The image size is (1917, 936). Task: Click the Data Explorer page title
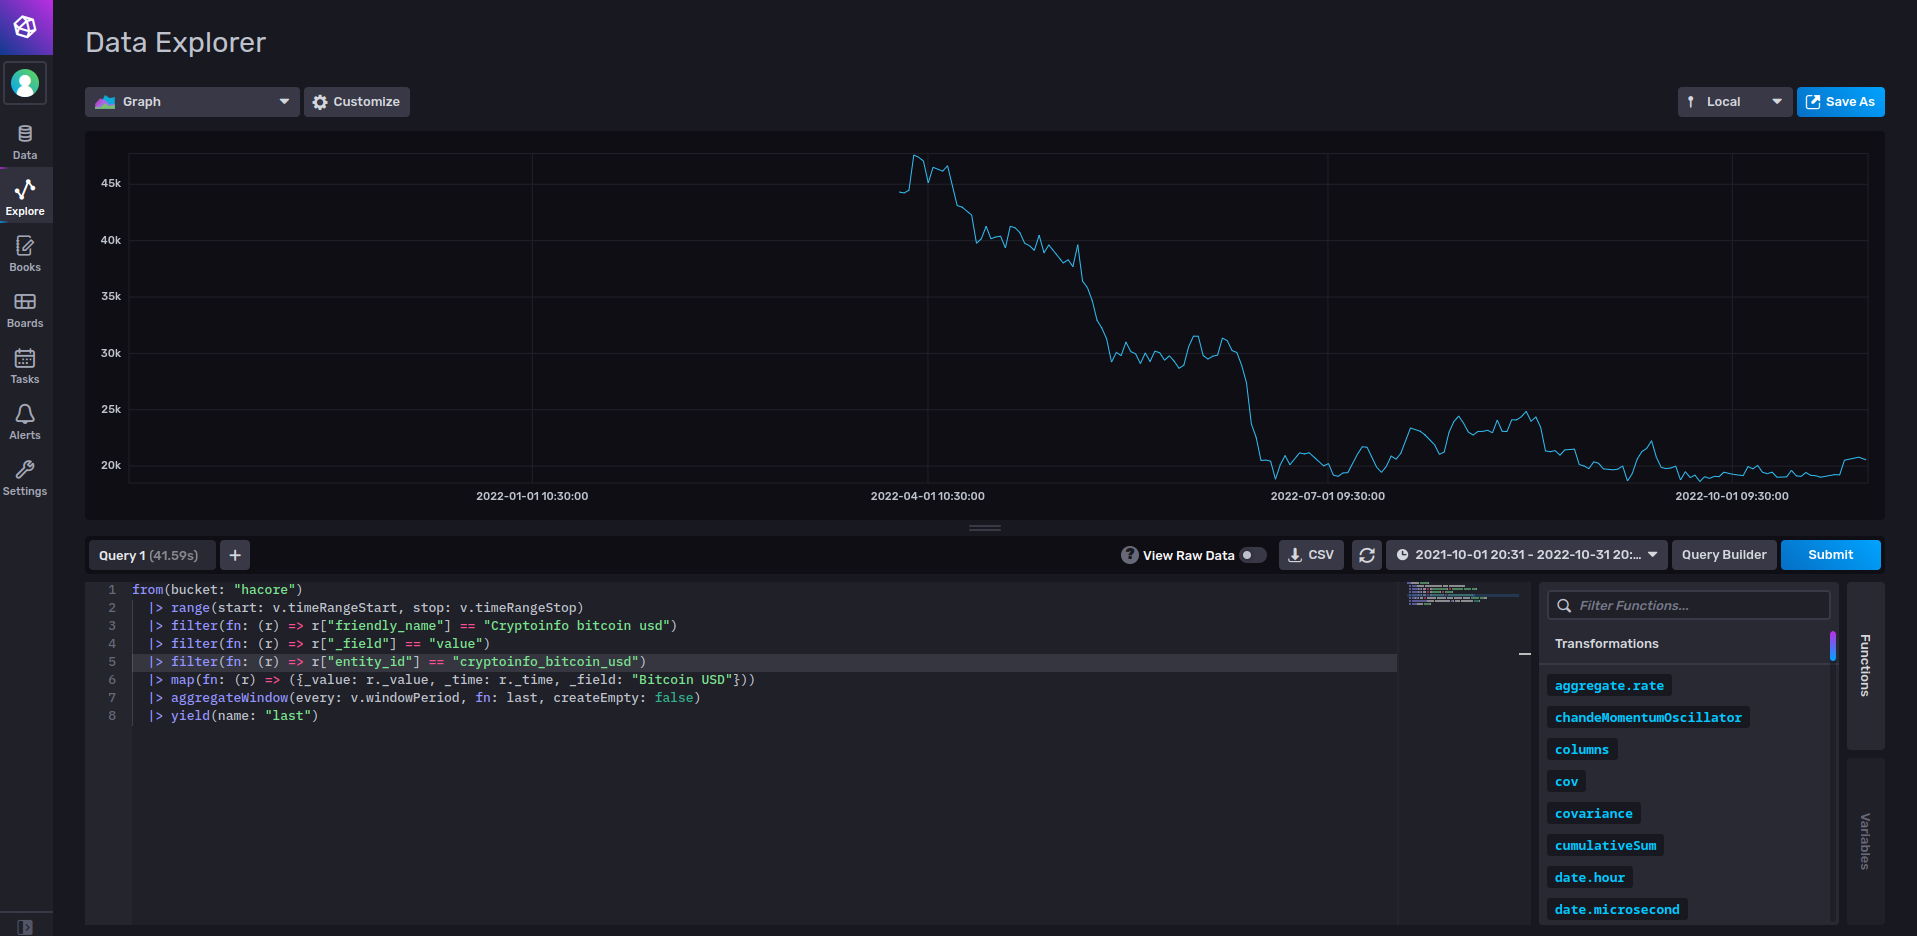coord(176,42)
